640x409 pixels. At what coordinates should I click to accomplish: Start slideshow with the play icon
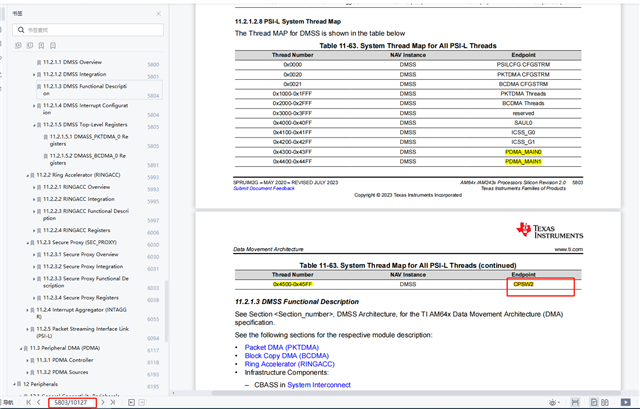(x=625, y=402)
